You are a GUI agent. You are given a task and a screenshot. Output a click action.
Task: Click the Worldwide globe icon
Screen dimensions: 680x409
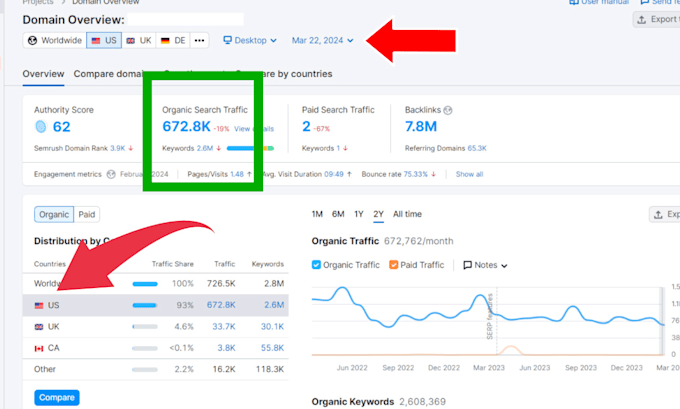coord(33,40)
